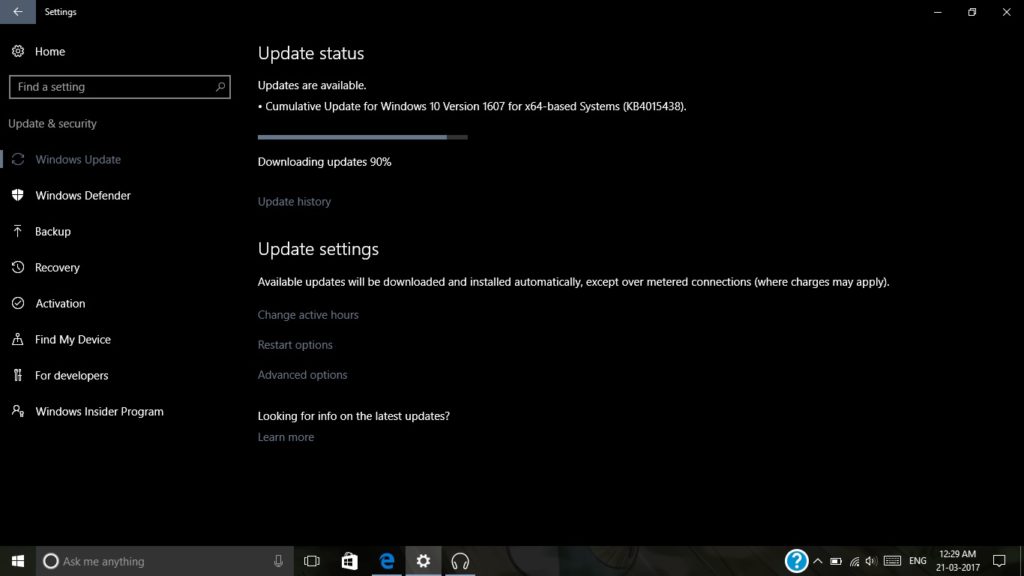This screenshot has height=576, width=1024.
Task: Click the battery tray icon
Action: [x=836, y=561]
